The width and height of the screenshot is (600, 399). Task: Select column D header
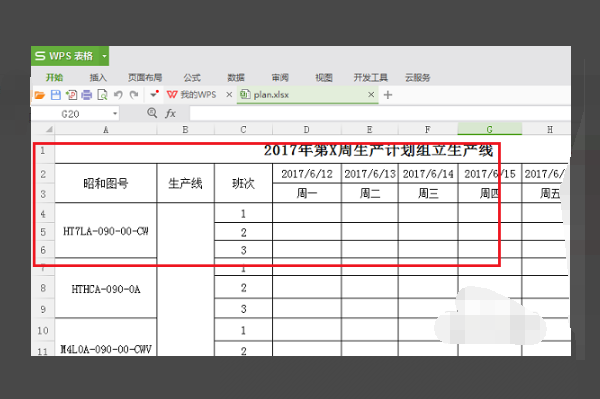(x=307, y=130)
